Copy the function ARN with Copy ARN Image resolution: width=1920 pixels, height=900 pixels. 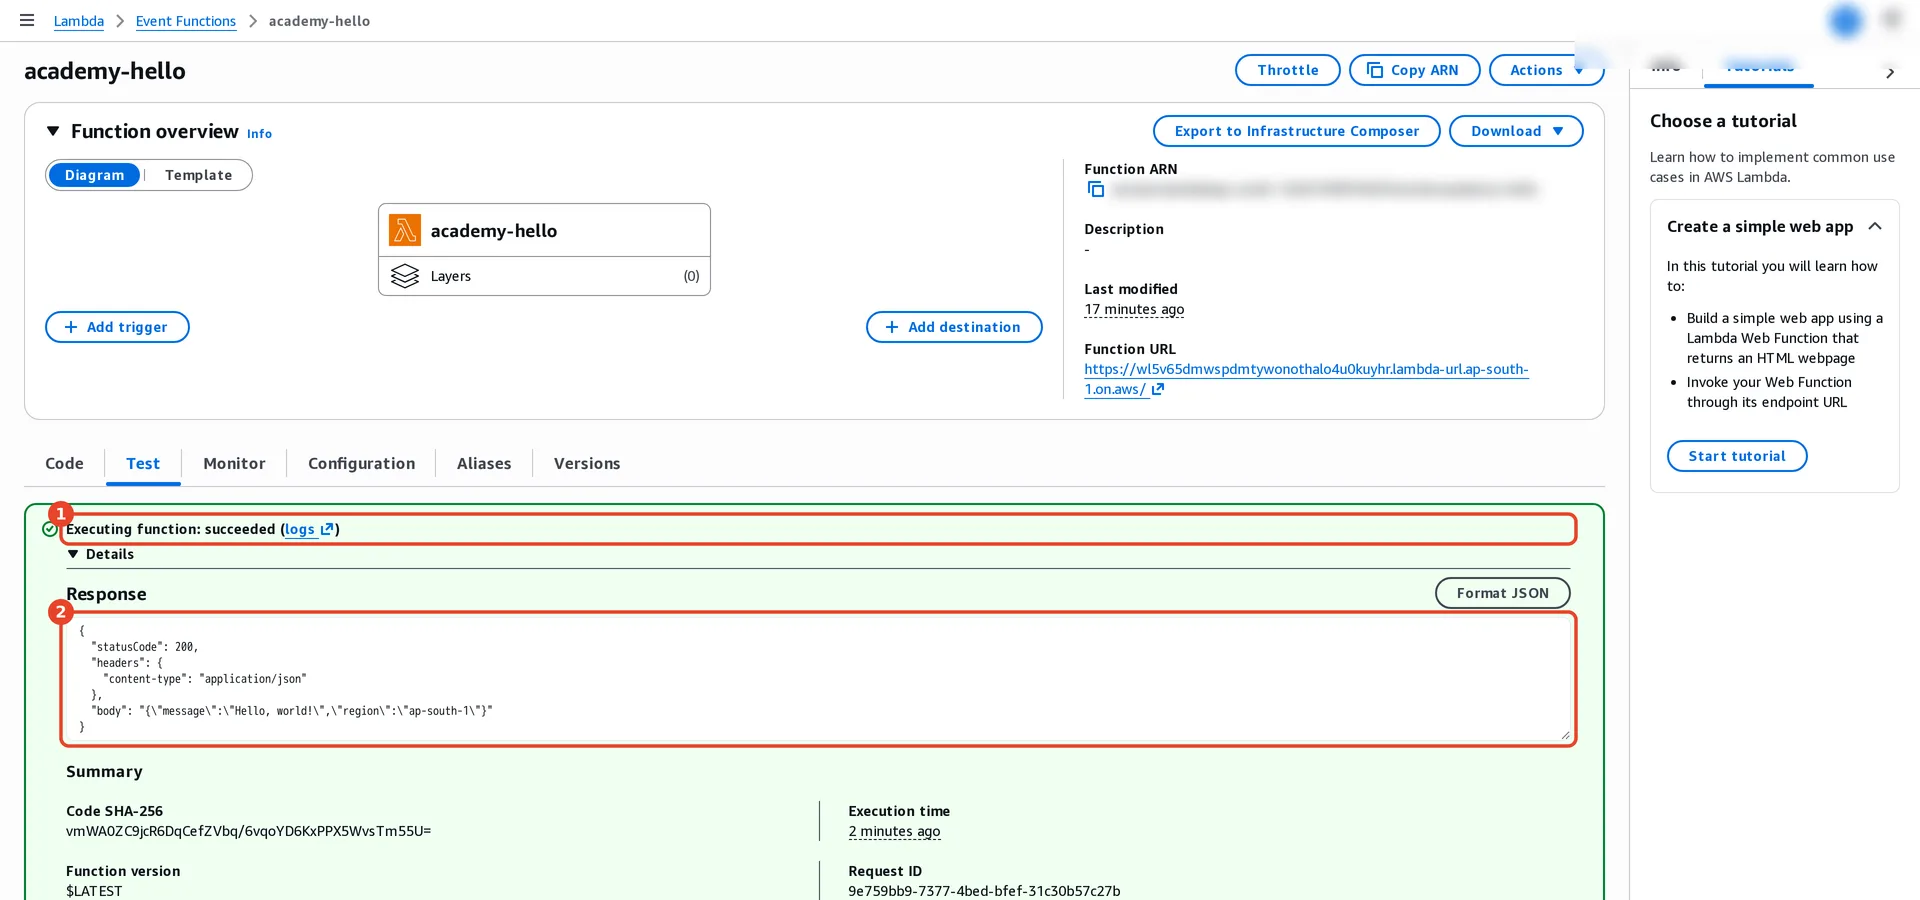coord(1414,70)
